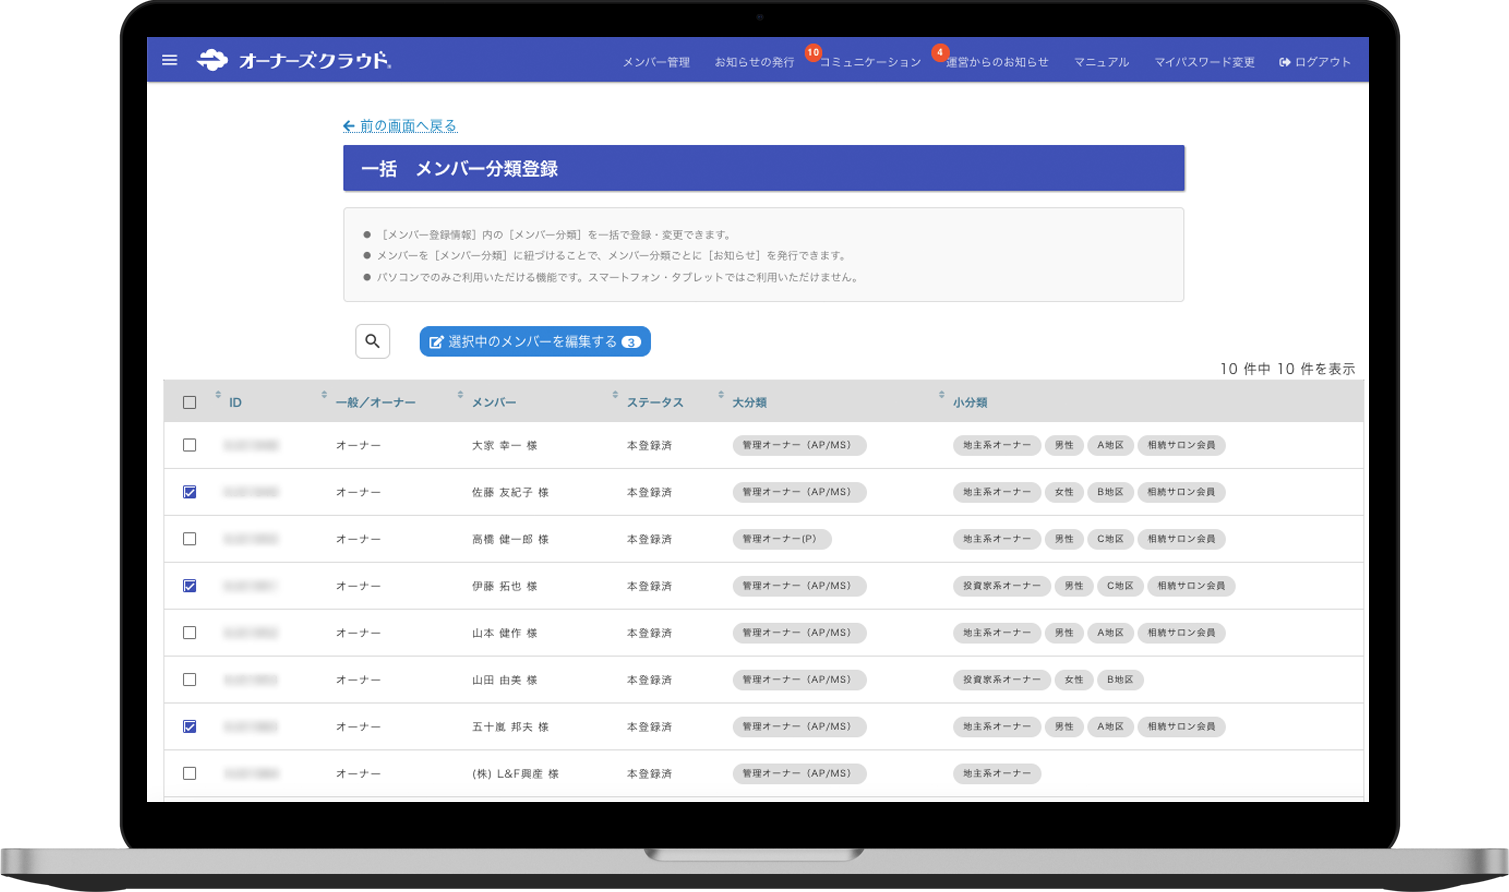Toggle the select-all checkbox in table header
Image resolution: width=1509 pixels, height=892 pixels.
tap(189, 401)
